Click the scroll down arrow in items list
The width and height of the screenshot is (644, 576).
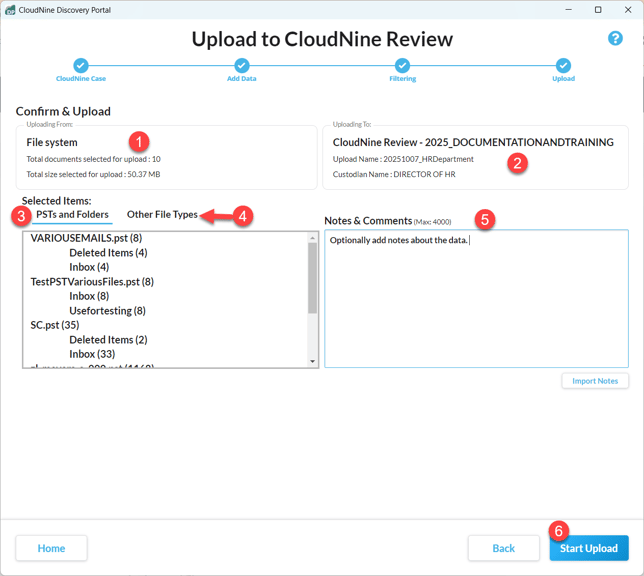click(x=313, y=362)
